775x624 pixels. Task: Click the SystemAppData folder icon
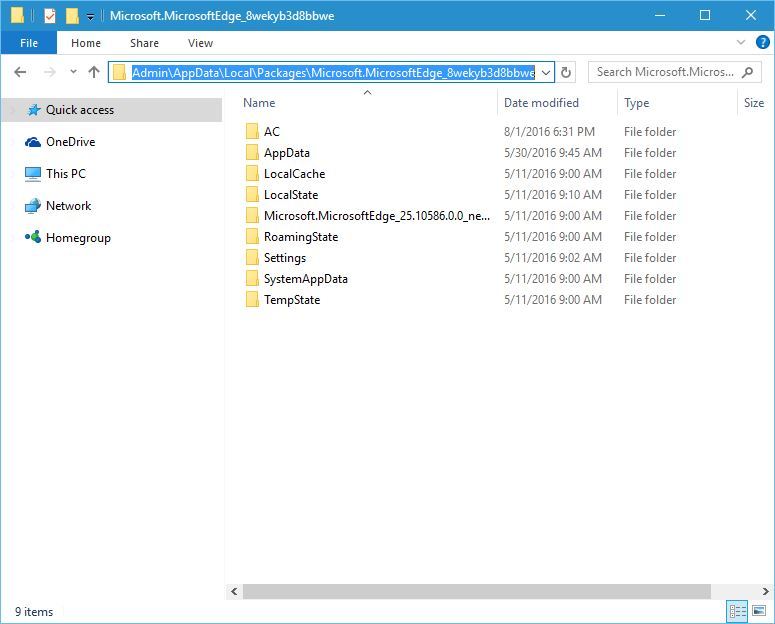[x=252, y=278]
